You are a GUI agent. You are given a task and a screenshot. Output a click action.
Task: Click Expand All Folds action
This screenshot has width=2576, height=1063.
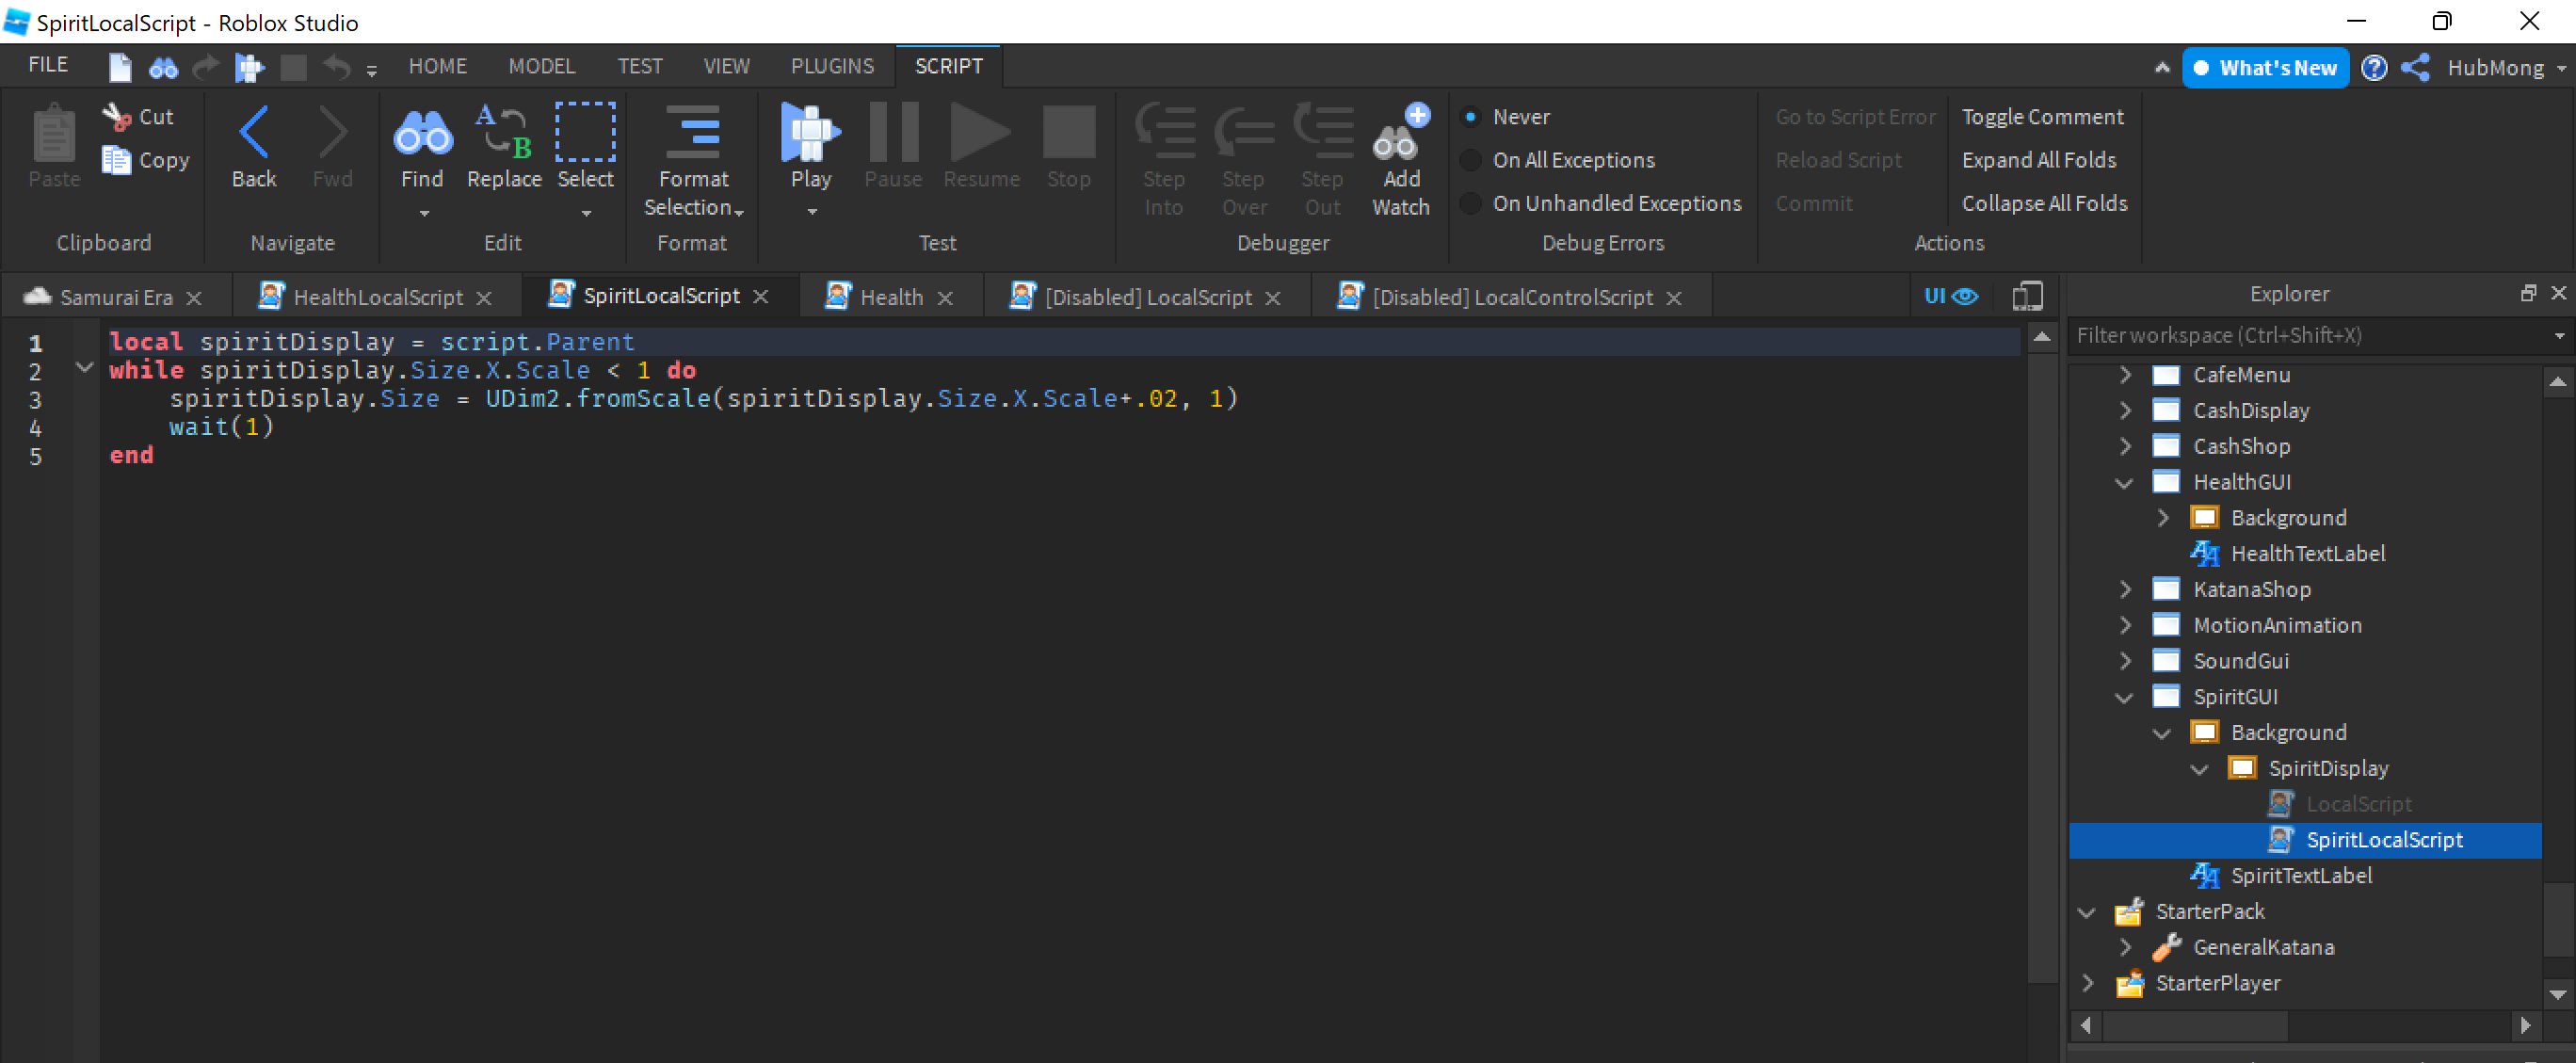(2039, 160)
